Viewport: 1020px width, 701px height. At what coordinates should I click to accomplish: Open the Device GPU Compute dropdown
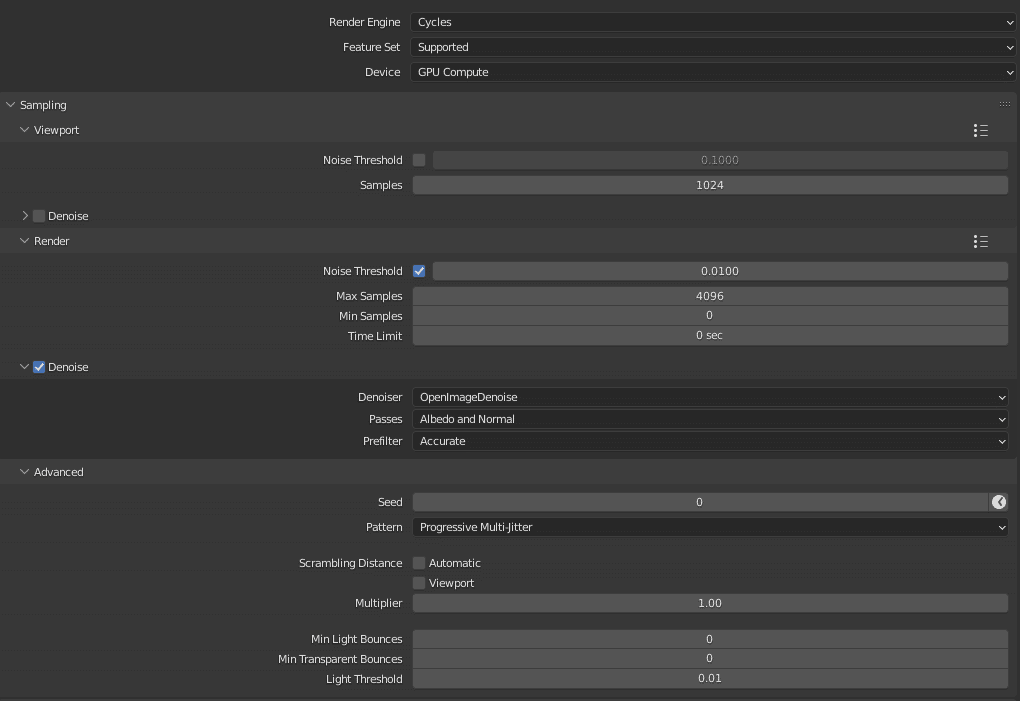pyautogui.click(x=713, y=72)
